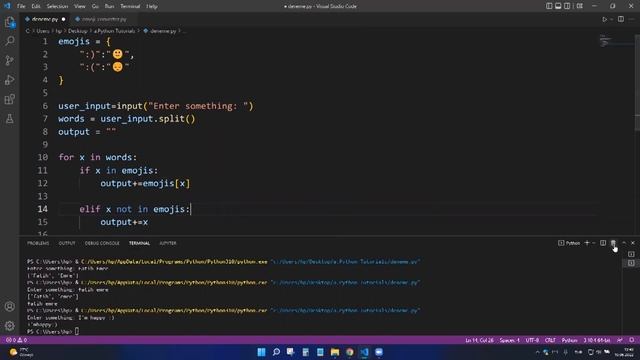
Task: Open the Accounts menu icon
Action: click(10, 307)
